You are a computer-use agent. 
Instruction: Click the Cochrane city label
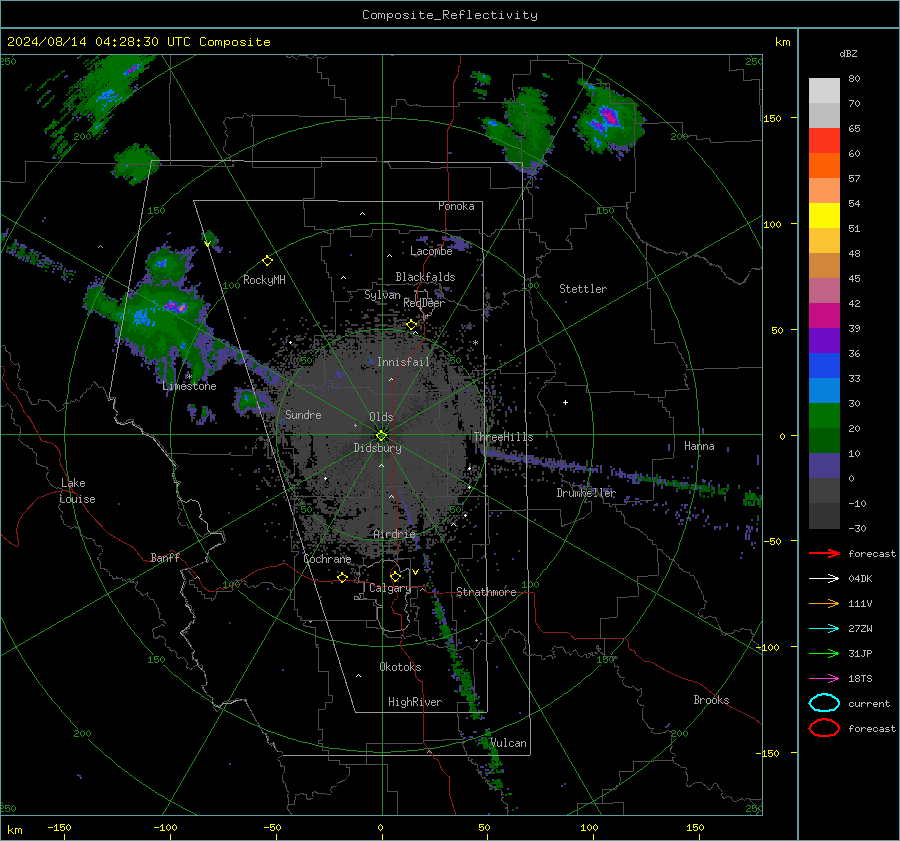[x=327, y=559]
